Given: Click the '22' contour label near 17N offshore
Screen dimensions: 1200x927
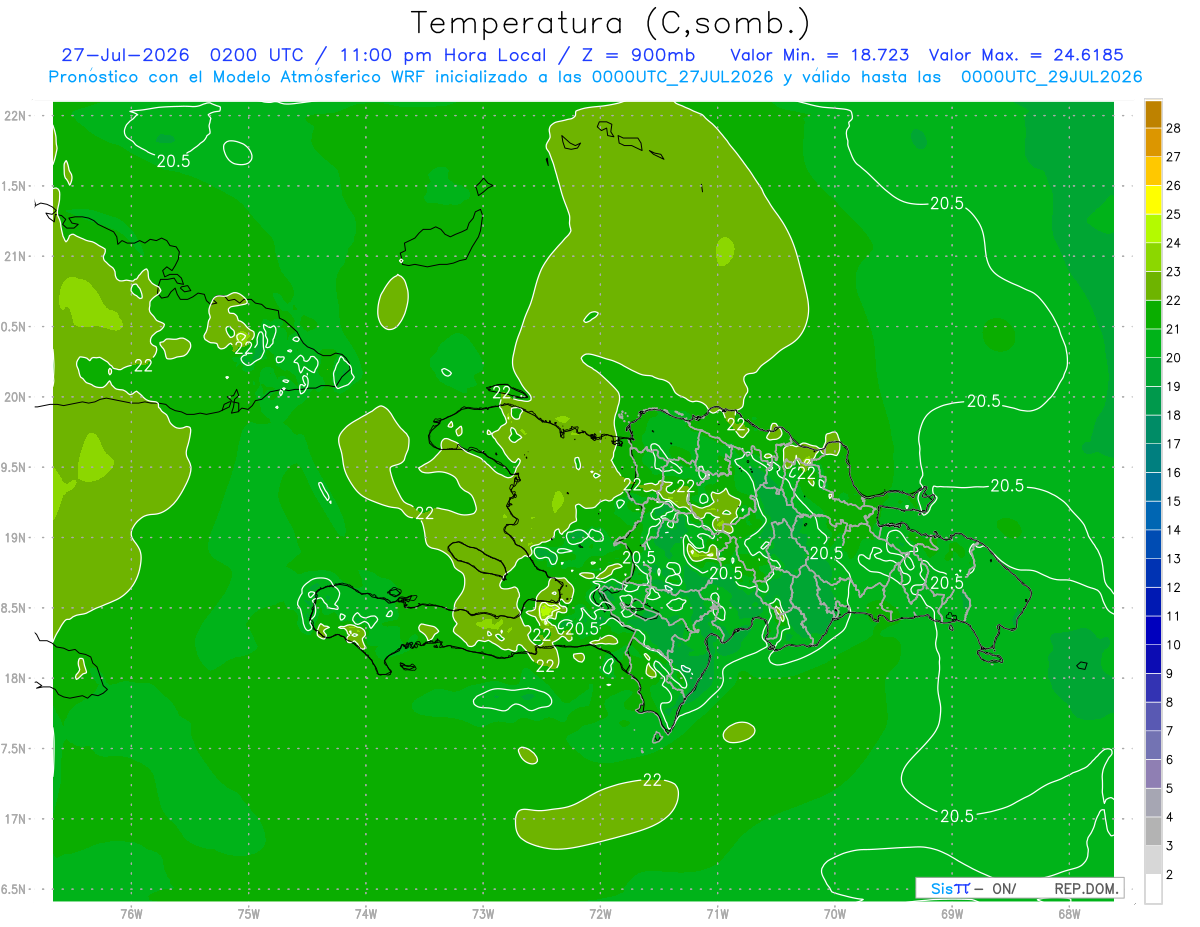Looking at the screenshot, I should [x=652, y=780].
